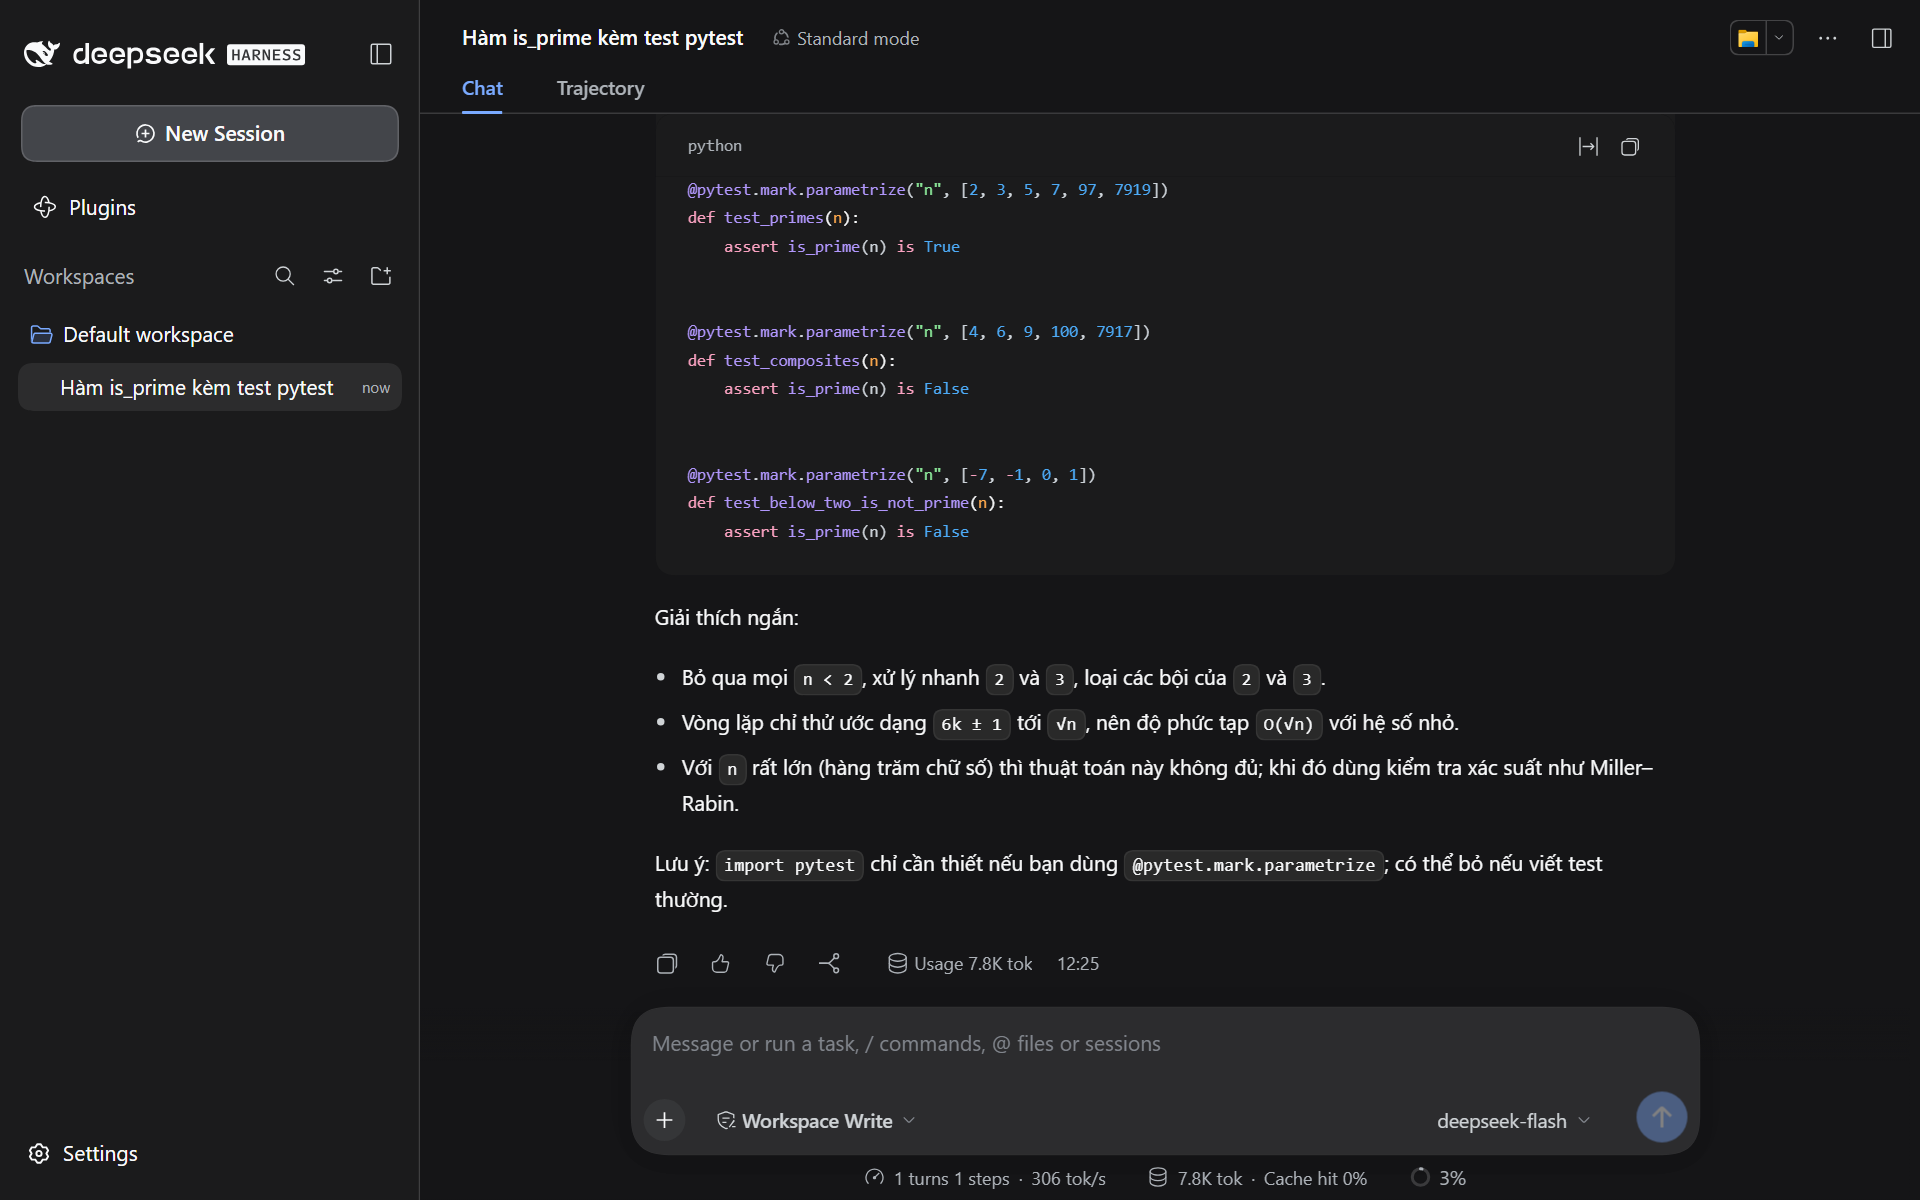The width and height of the screenshot is (1920, 1200).
Task: Open the three-dots more options menu
Action: pyautogui.click(x=1828, y=39)
